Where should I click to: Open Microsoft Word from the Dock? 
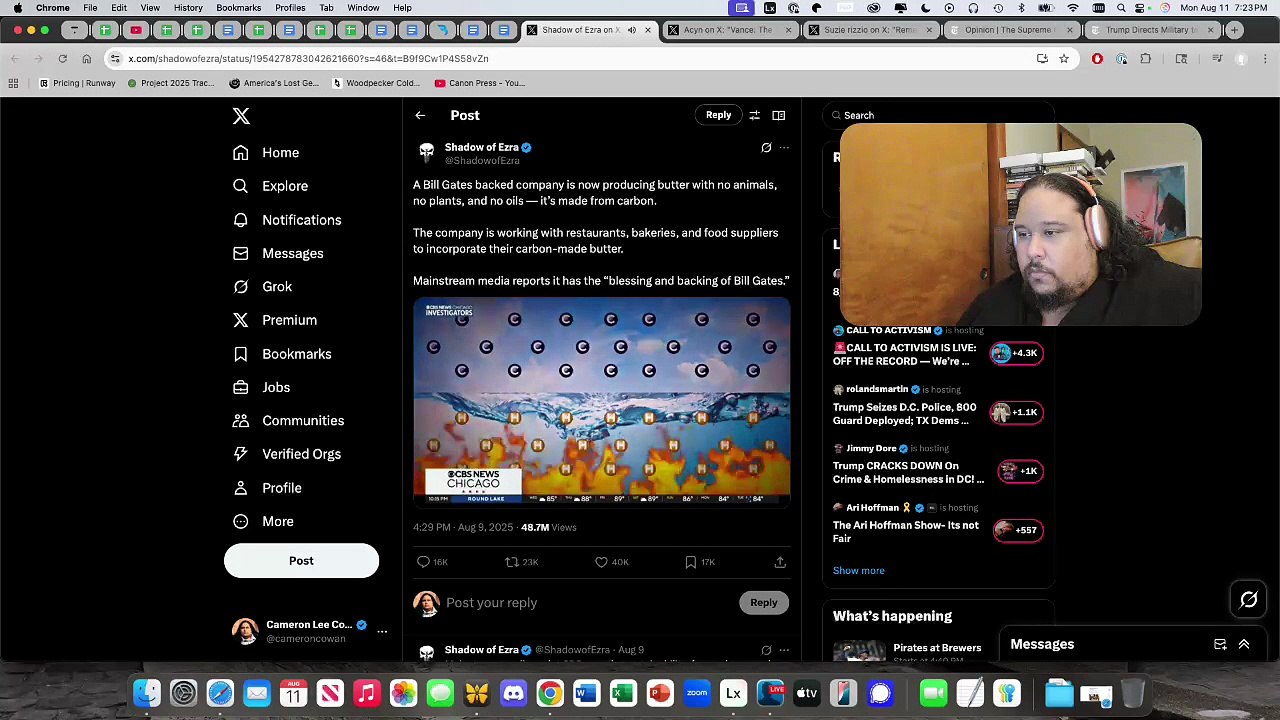pyautogui.click(x=587, y=693)
